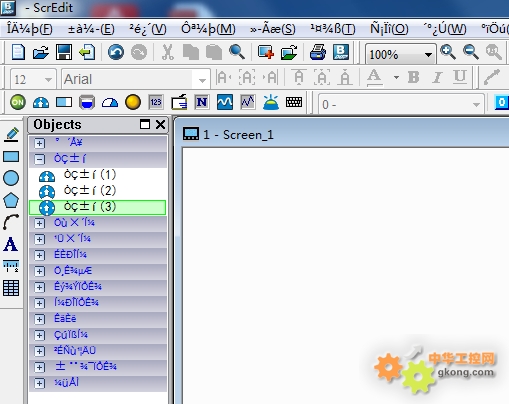This screenshot has height=404, width=509.
Task: Open the 100% zoom level dropdown
Action: coord(401,54)
